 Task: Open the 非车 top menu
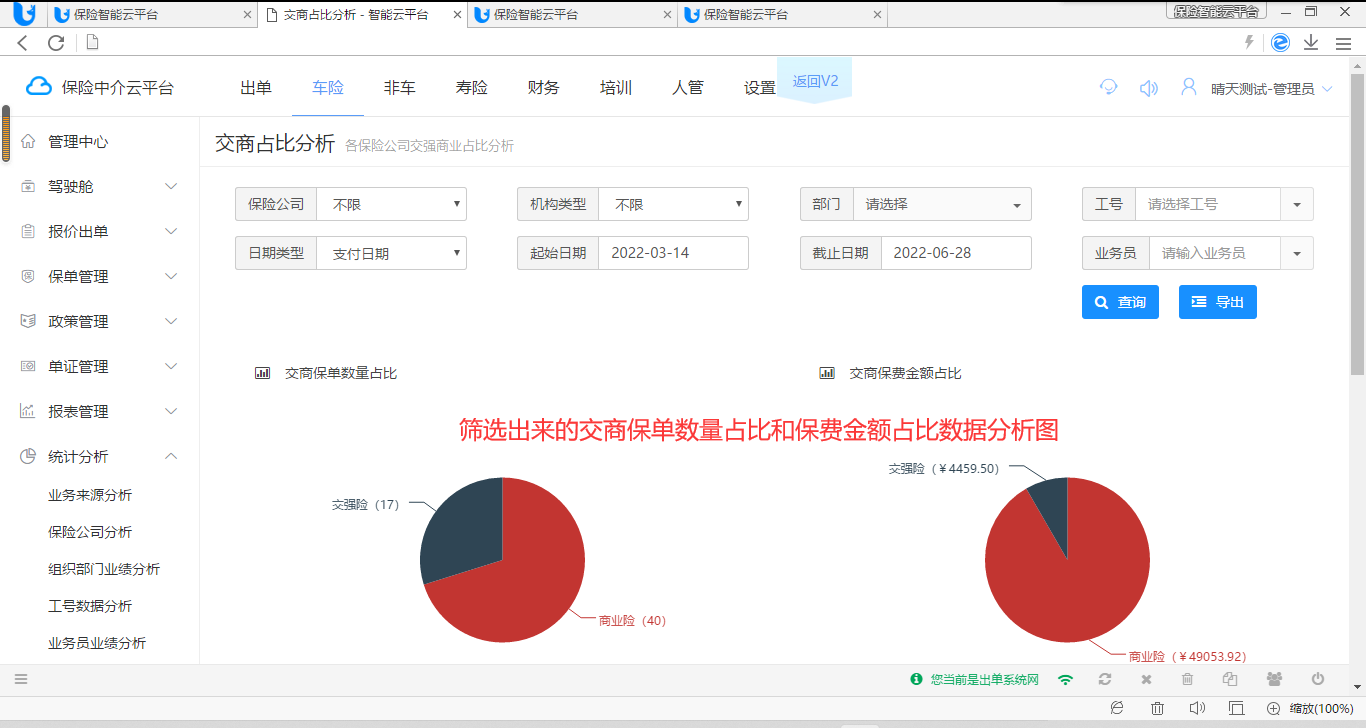click(x=400, y=88)
